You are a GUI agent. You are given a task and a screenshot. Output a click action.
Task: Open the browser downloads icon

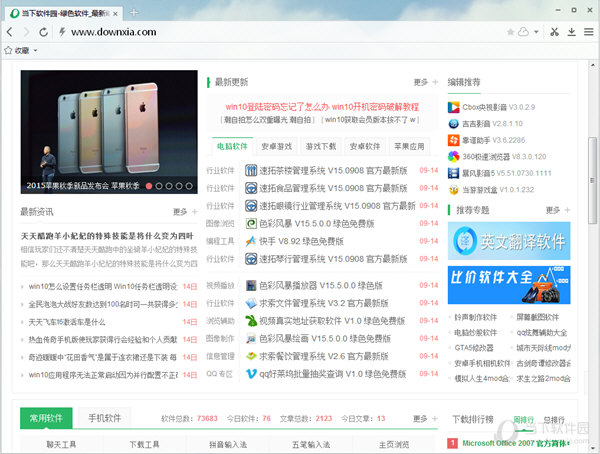572,32
